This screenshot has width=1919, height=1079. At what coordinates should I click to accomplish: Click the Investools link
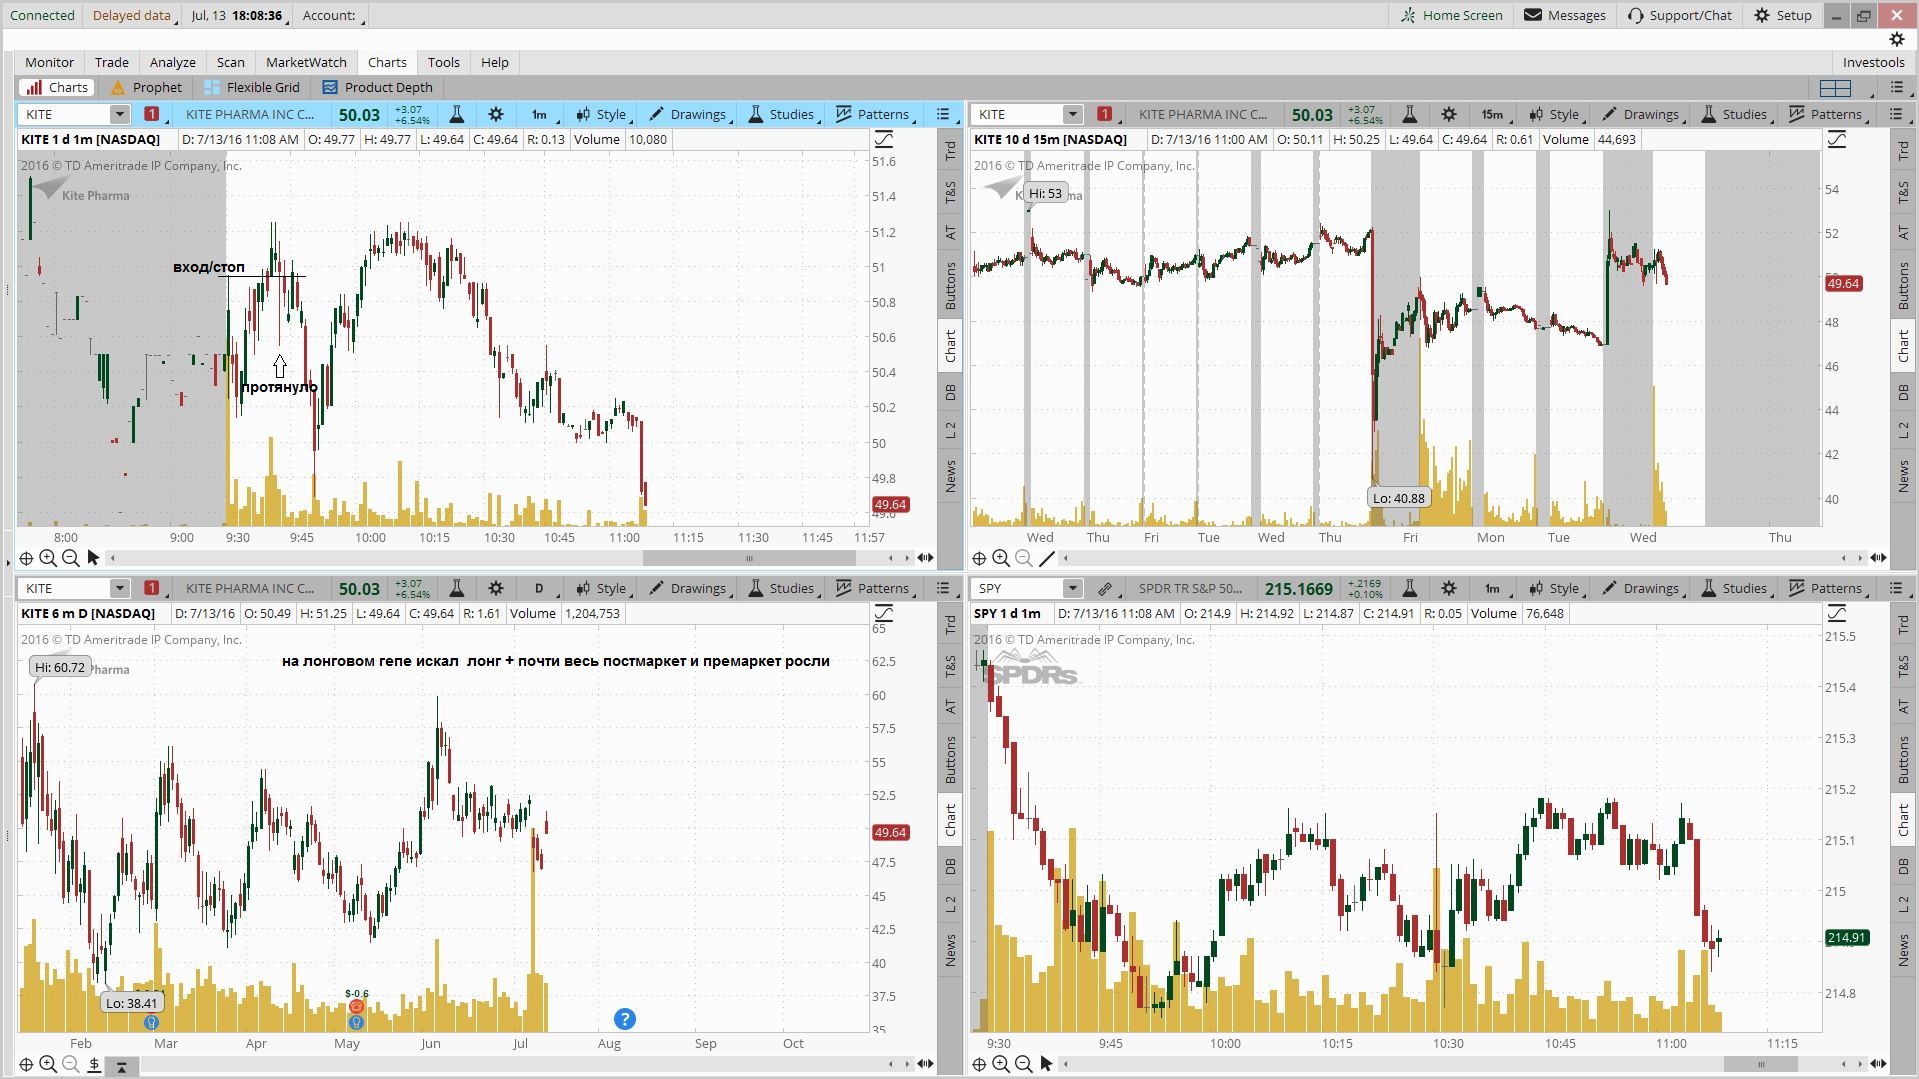(1873, 62)
